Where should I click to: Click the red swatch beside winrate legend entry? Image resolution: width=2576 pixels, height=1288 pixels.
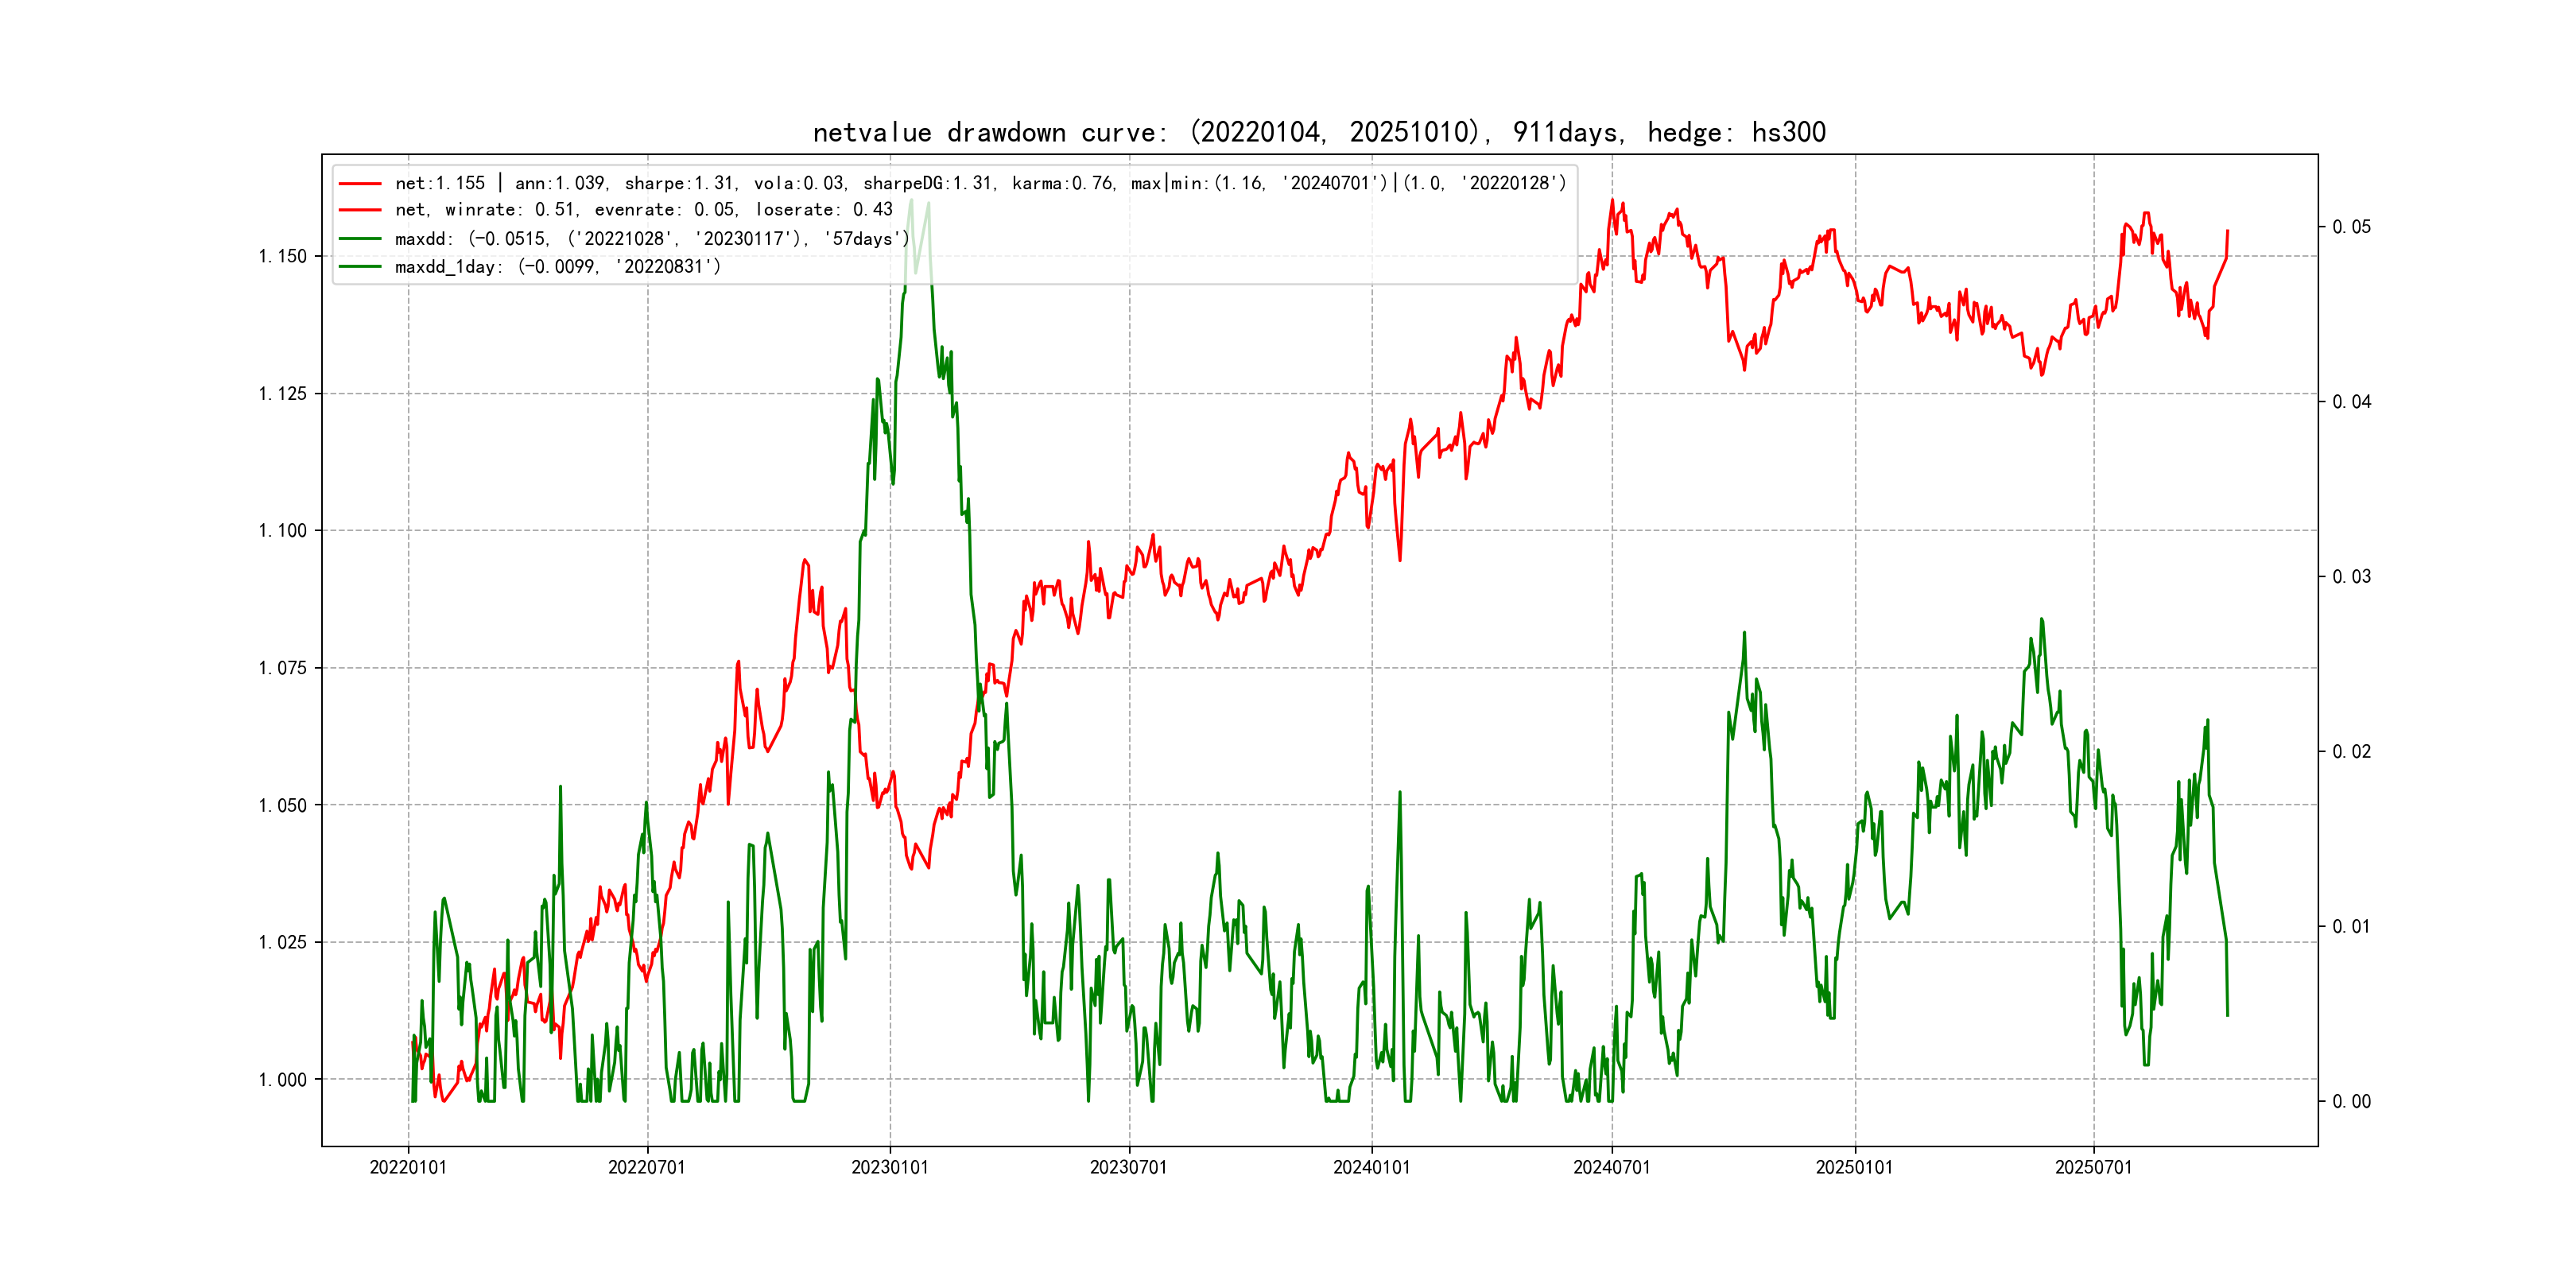[x=360, y=210]
